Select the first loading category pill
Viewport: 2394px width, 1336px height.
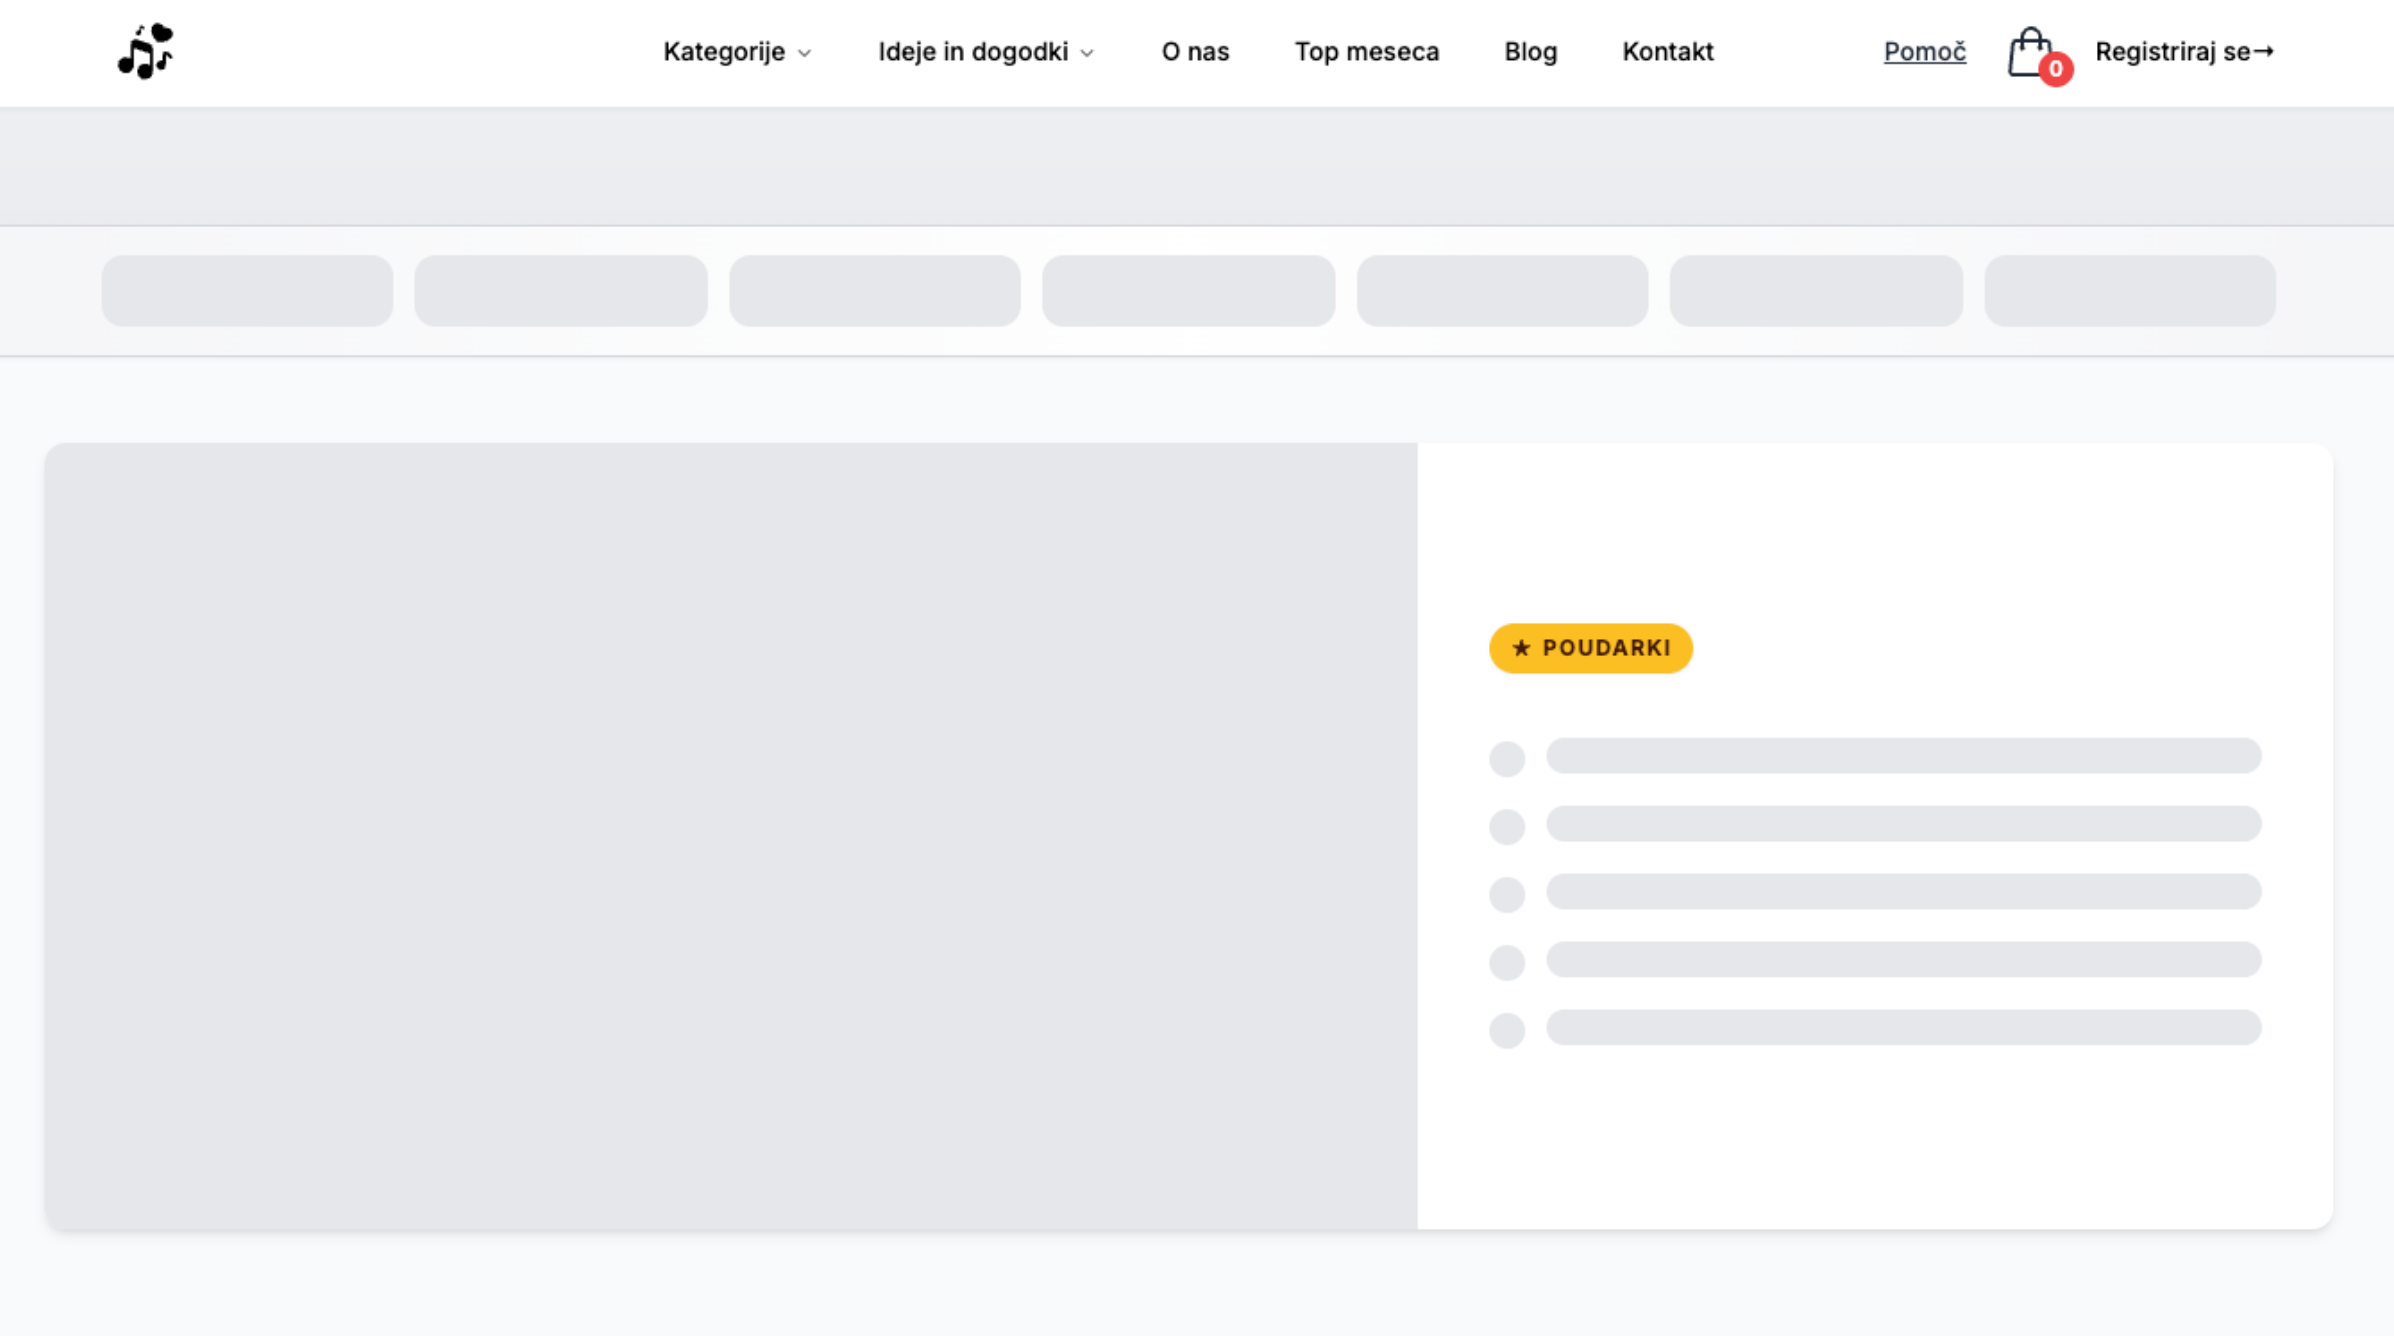click(247, 291)
